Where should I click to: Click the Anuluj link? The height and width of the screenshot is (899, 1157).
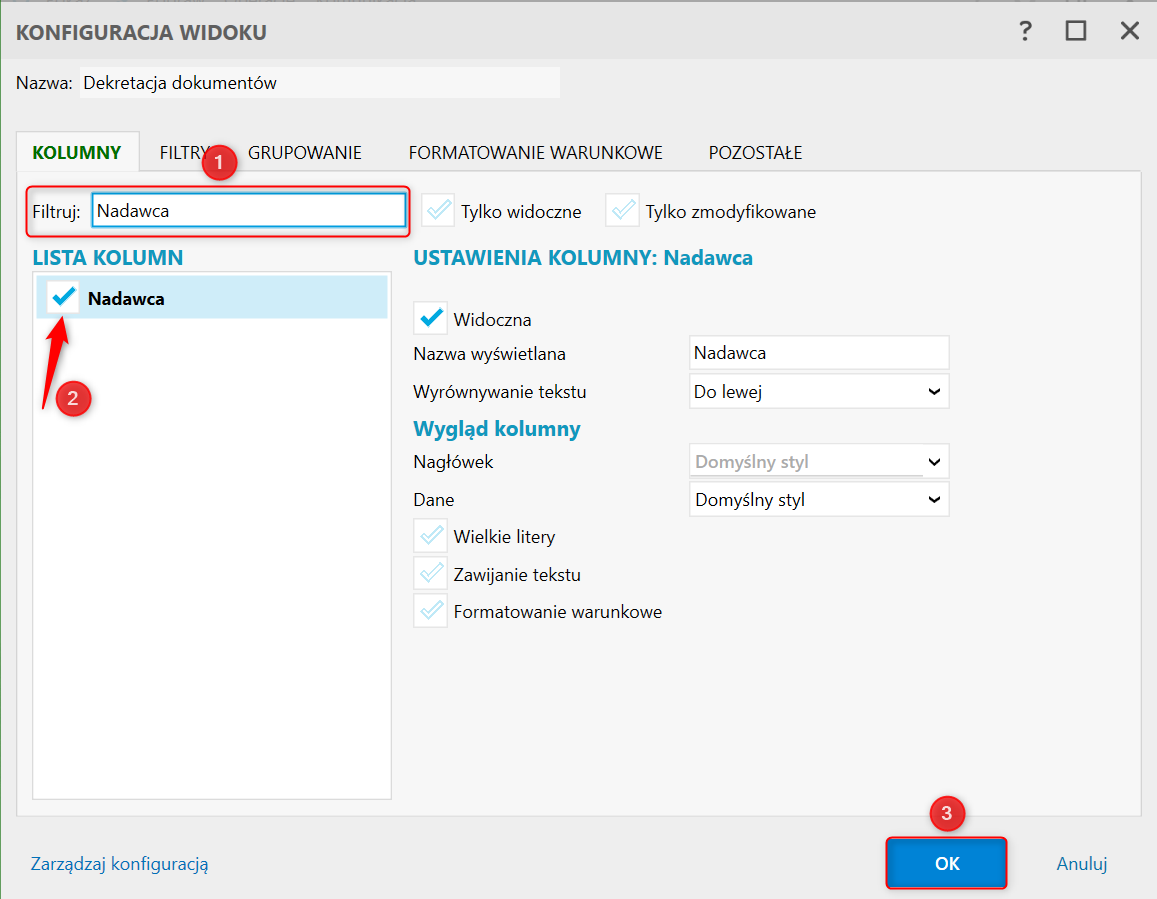(x=1082, y=864)
